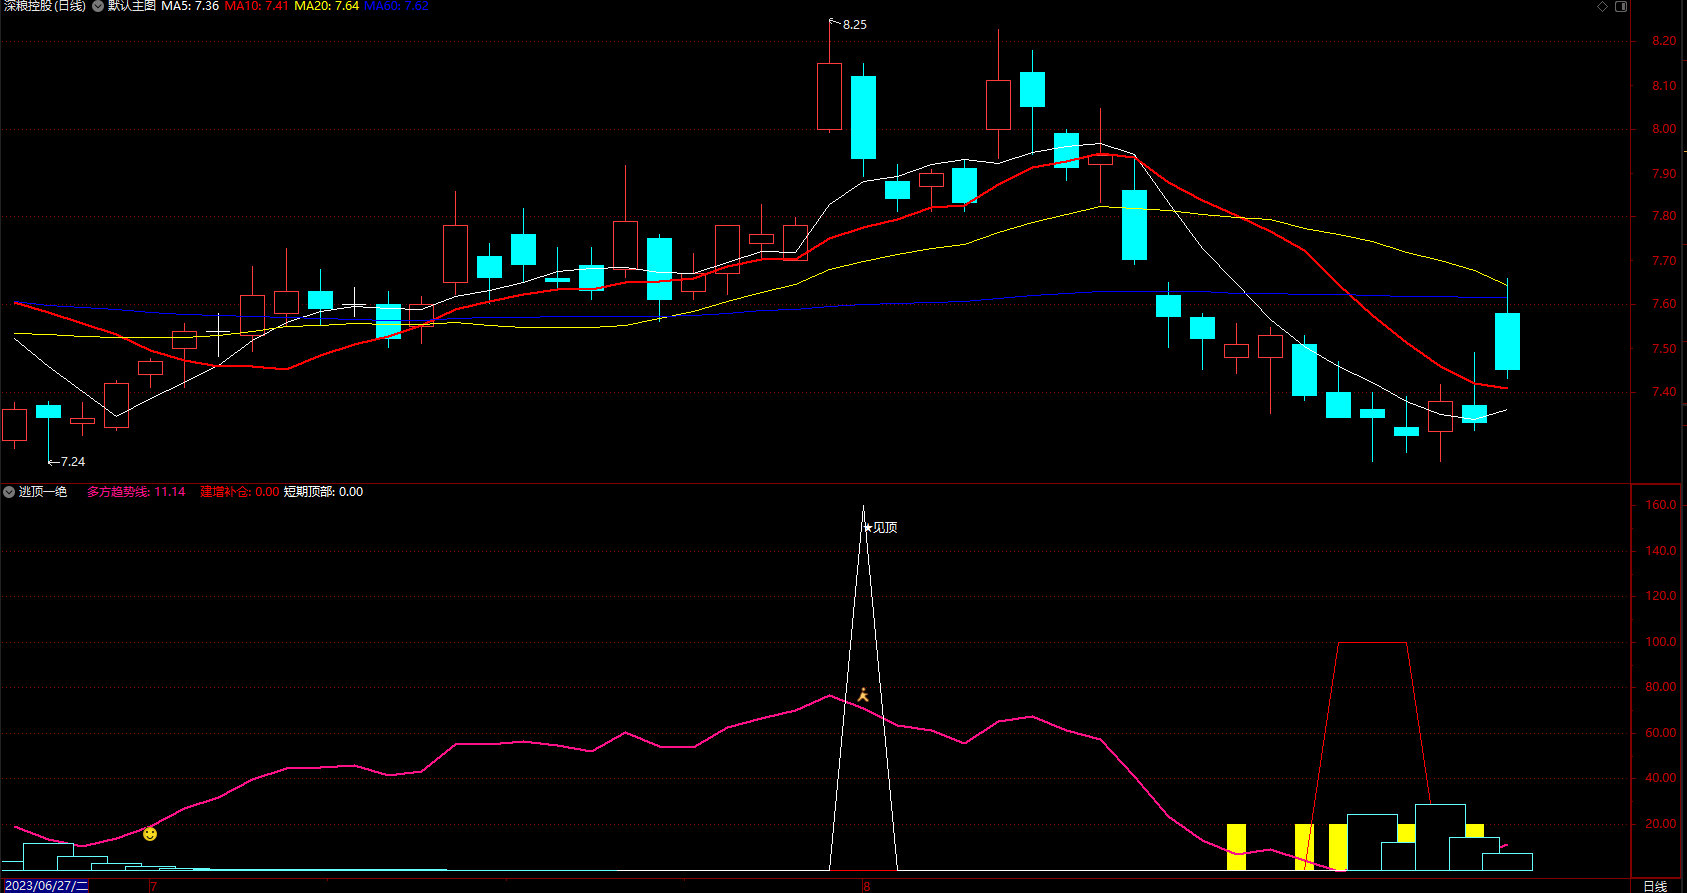Click the diamond icon at top right
Viewport: 1687px width, 893px height.
point(1602,6)
